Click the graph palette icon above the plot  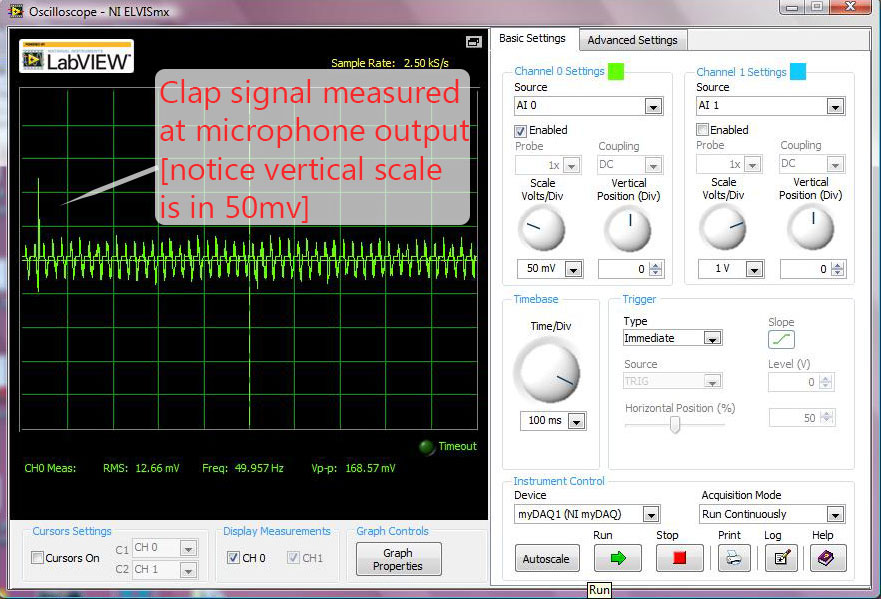click(474, 42)
